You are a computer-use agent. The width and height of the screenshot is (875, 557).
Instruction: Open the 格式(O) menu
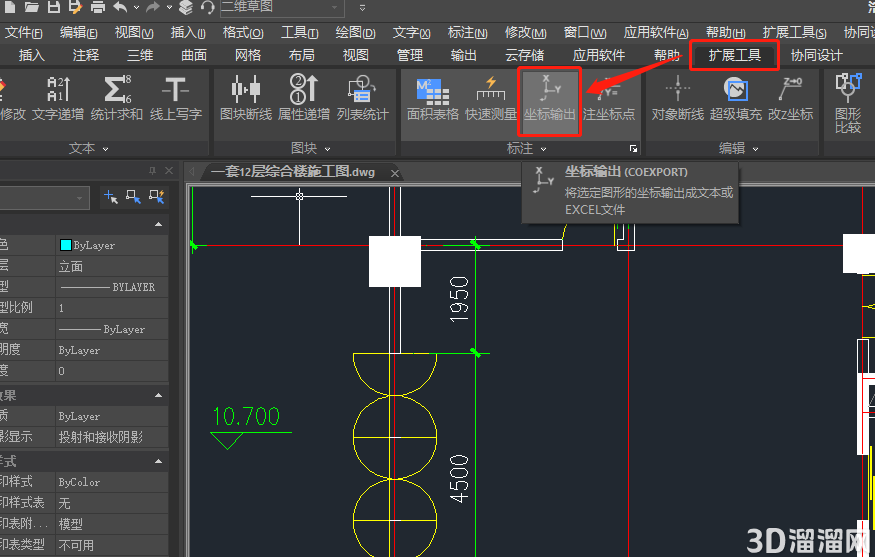(x=243, y=33)
